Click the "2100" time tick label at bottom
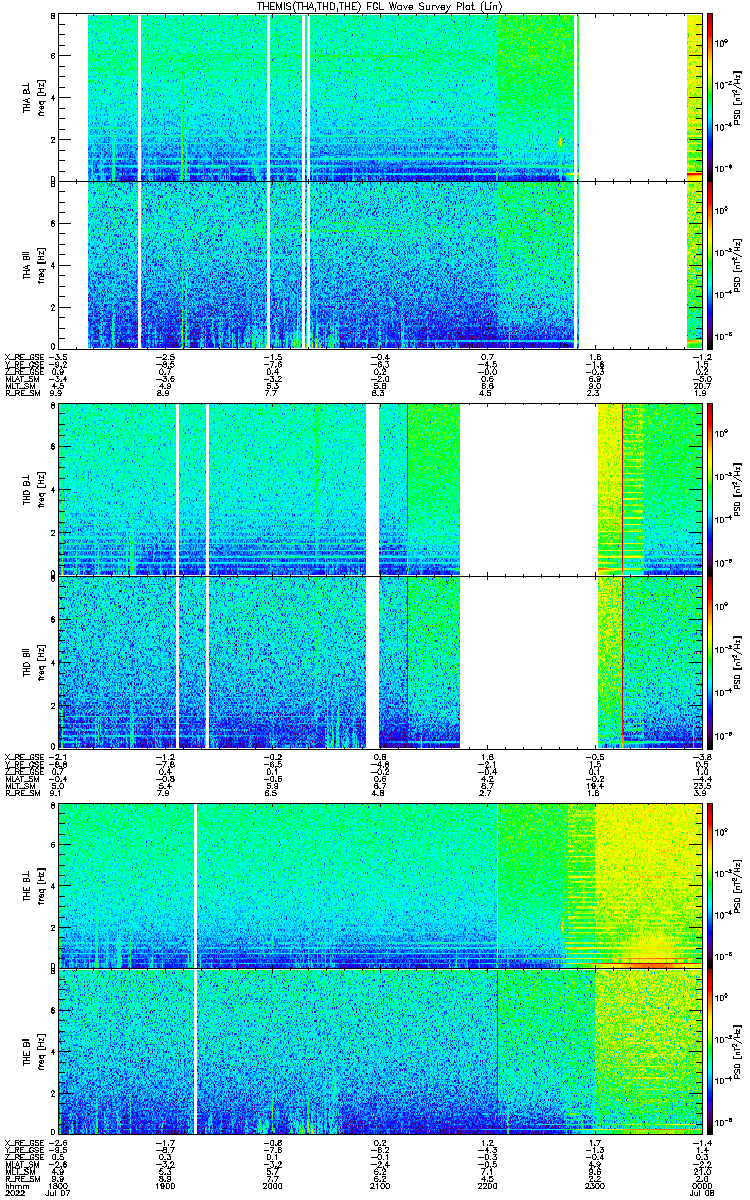Viewport: 750px width, 1200px height. click(380, 1186)
